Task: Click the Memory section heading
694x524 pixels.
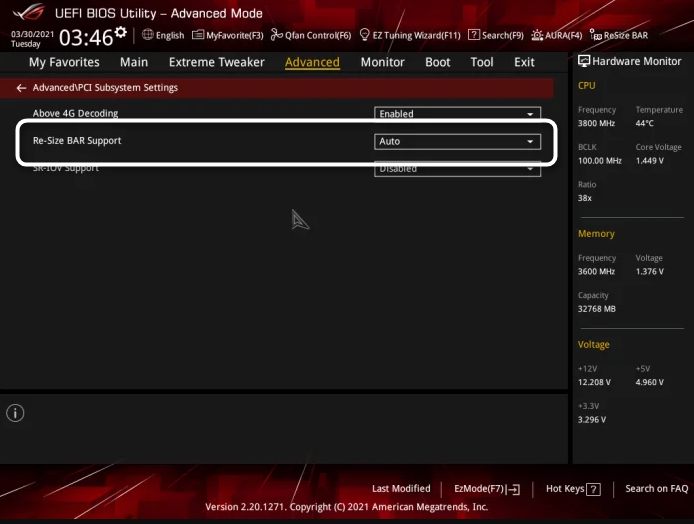Action: click(x=596, y=234)
